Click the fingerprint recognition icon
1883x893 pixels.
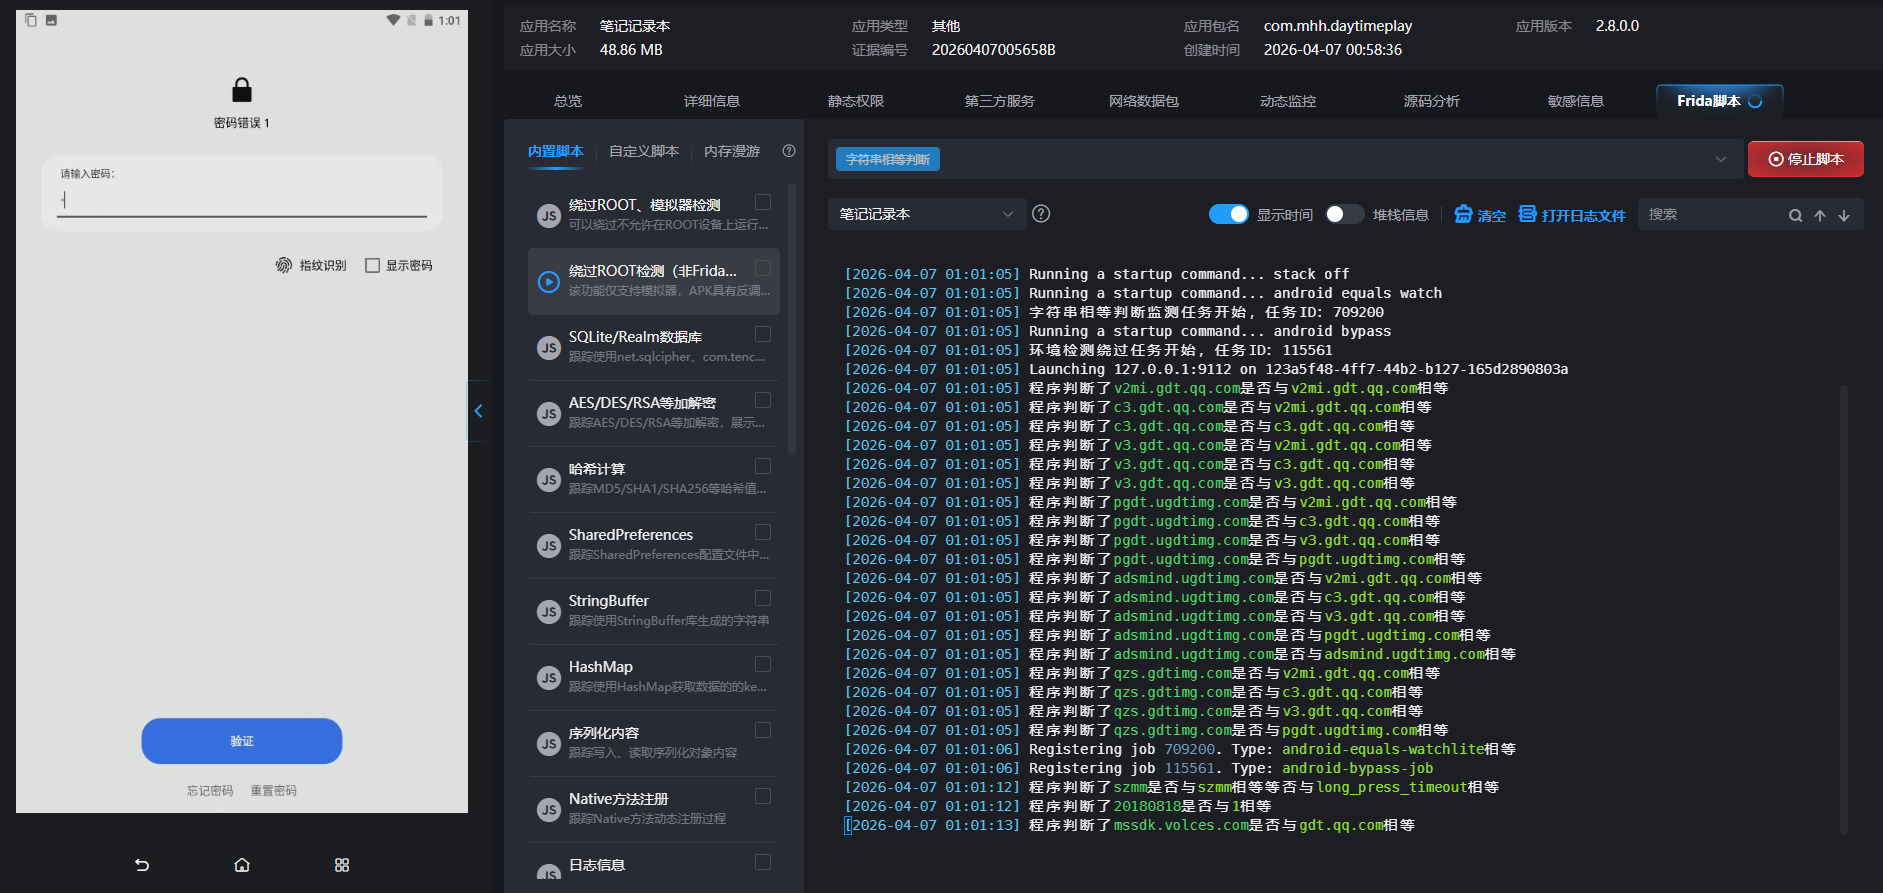click(284, 265)
